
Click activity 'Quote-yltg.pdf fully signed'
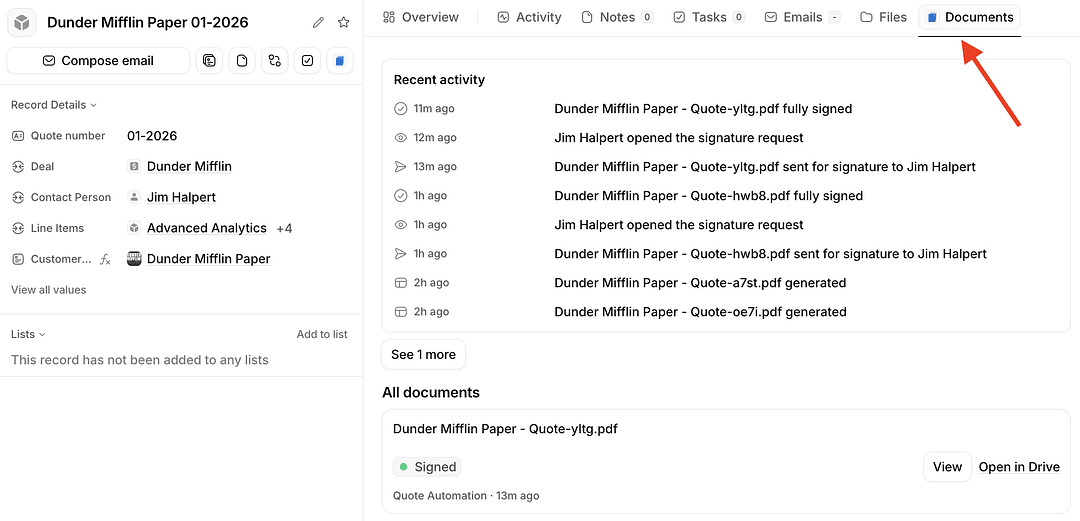click(703, 108)
